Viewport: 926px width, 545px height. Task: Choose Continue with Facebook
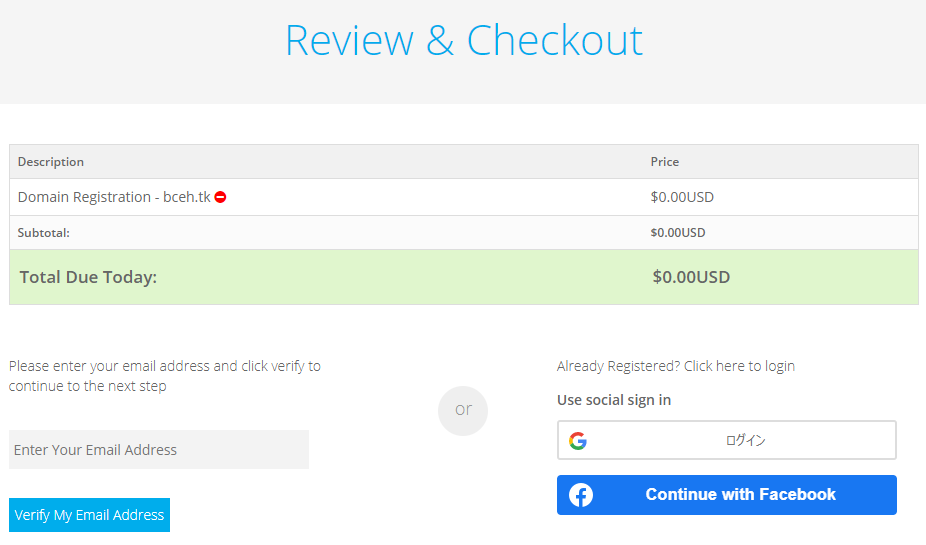[727, 495]
